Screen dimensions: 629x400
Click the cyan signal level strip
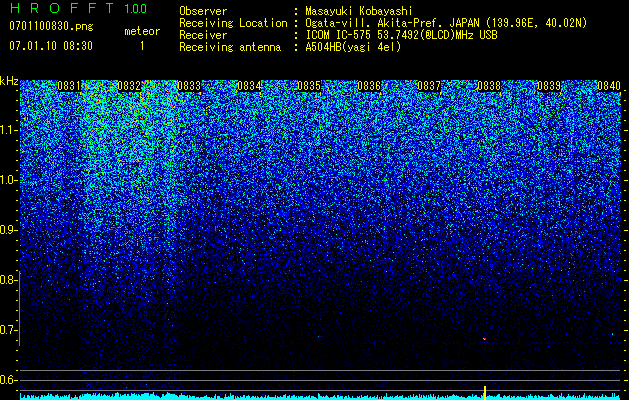(x=321, y=396)
